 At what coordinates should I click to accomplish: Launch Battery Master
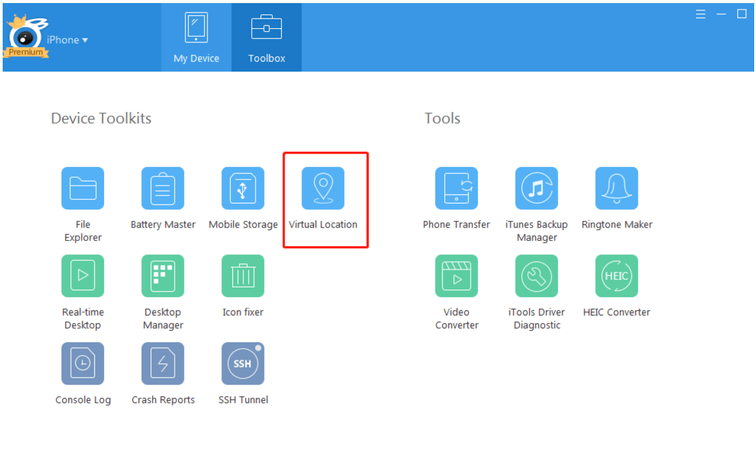163,188
